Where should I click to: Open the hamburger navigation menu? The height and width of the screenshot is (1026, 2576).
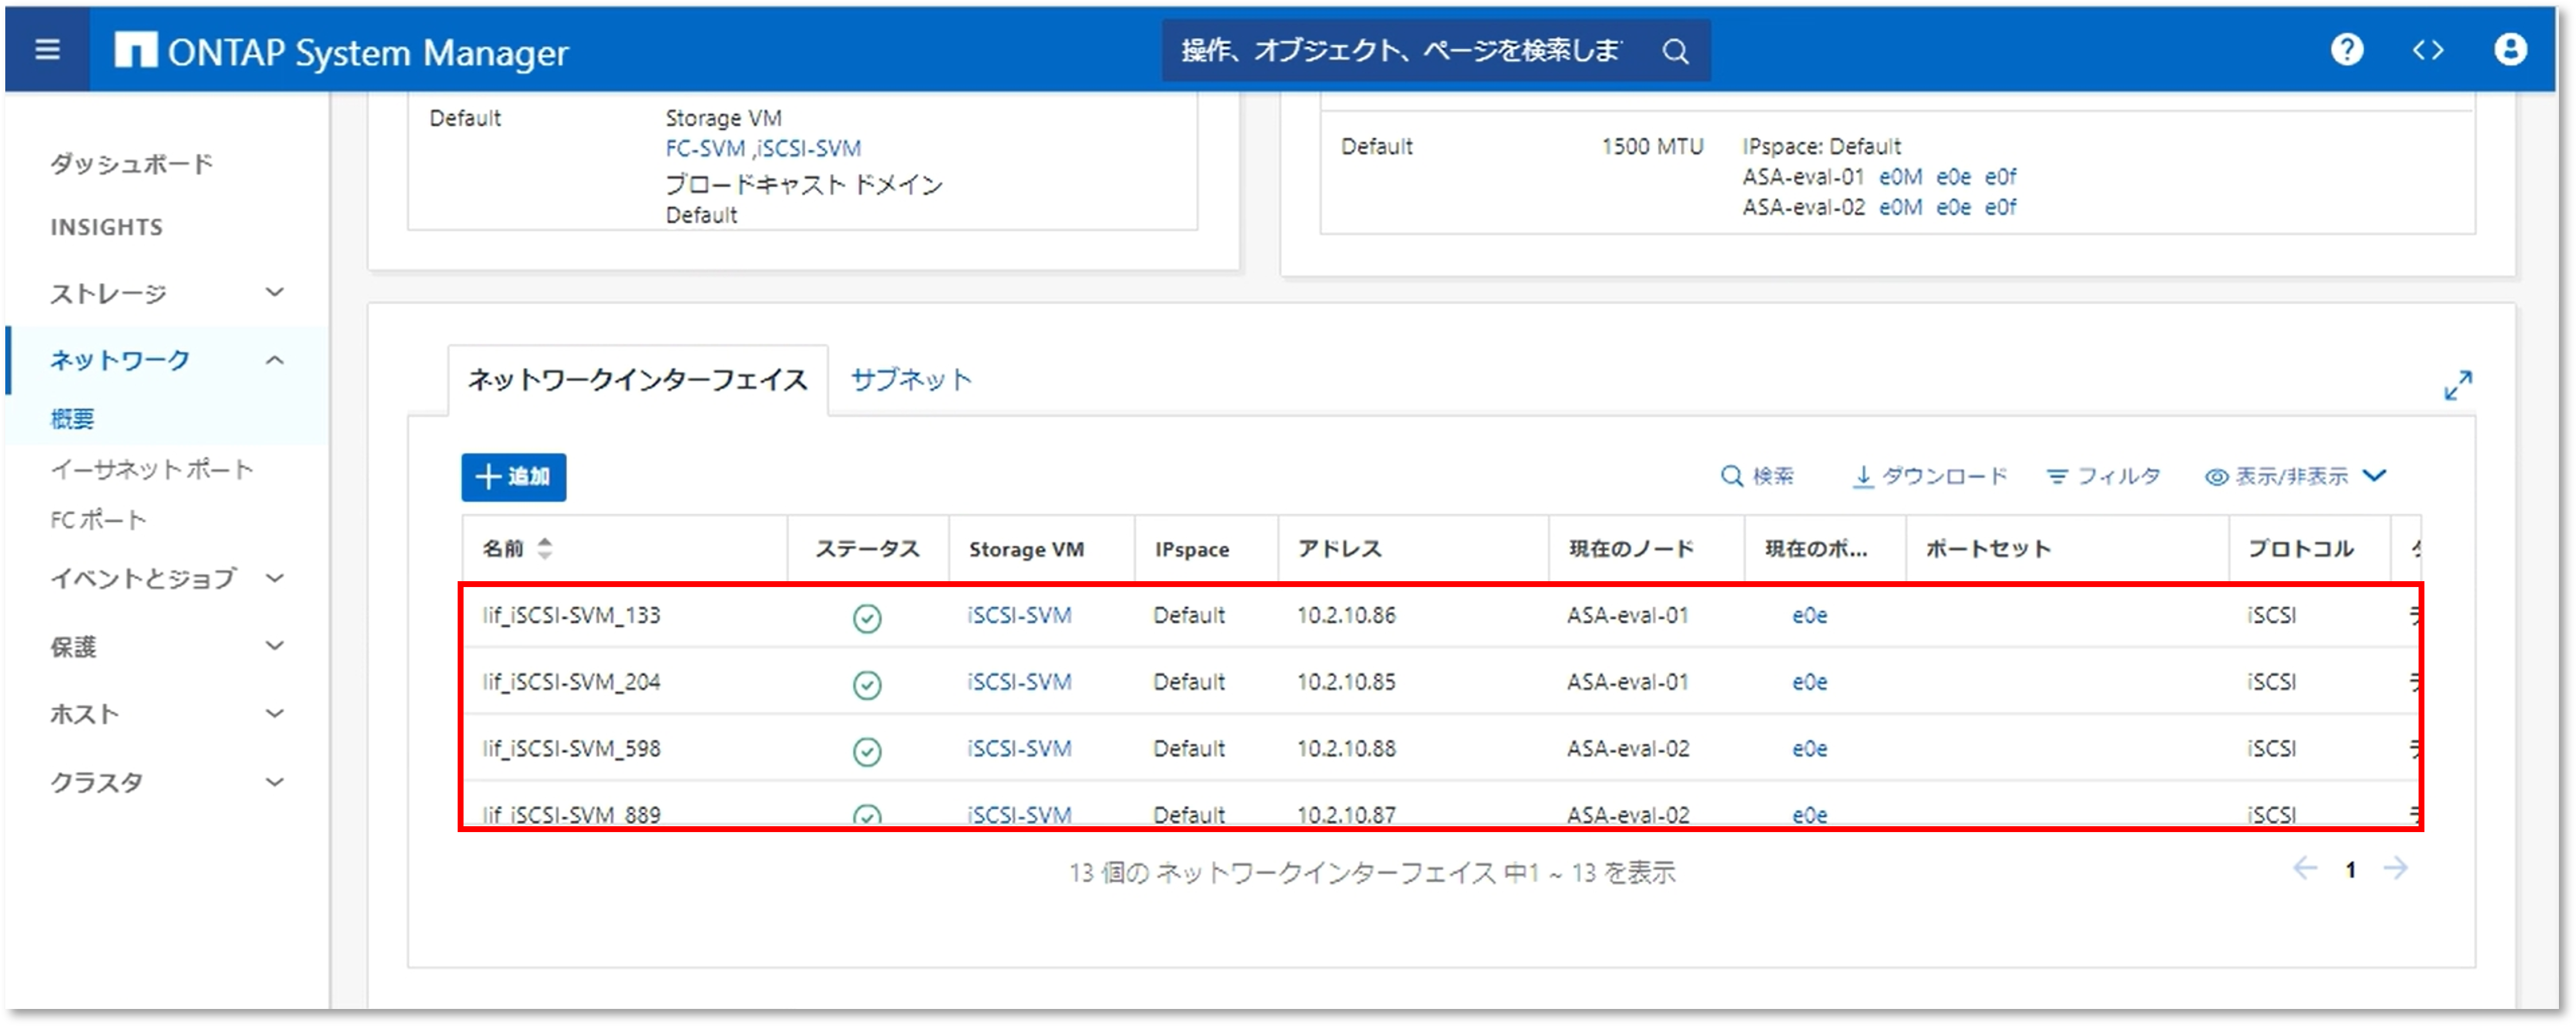tap(47, 49)
